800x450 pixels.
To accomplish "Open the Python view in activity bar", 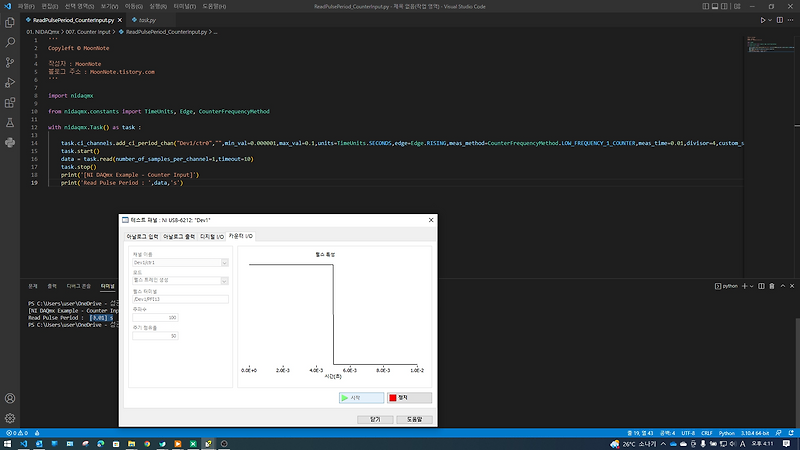I will [x=10, y=142].
